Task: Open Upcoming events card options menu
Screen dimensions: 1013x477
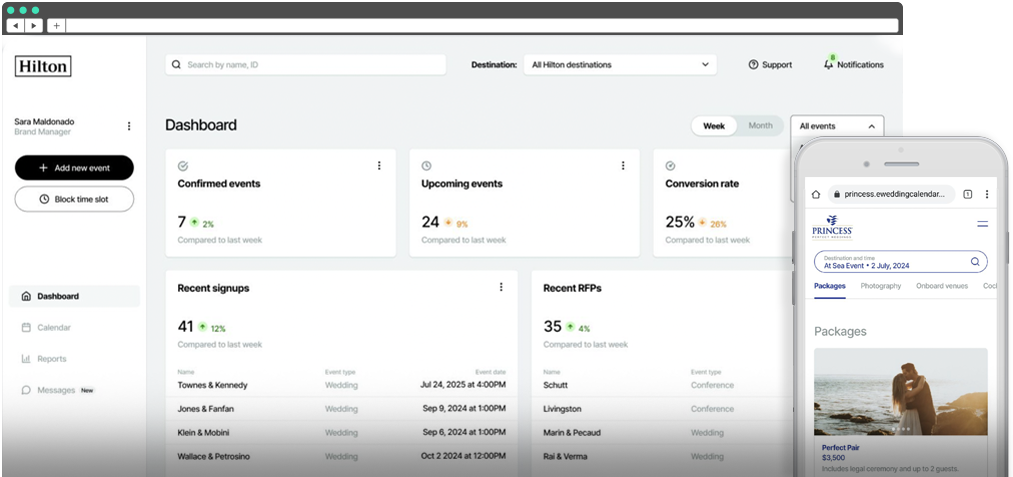Action: pos(623,165)
